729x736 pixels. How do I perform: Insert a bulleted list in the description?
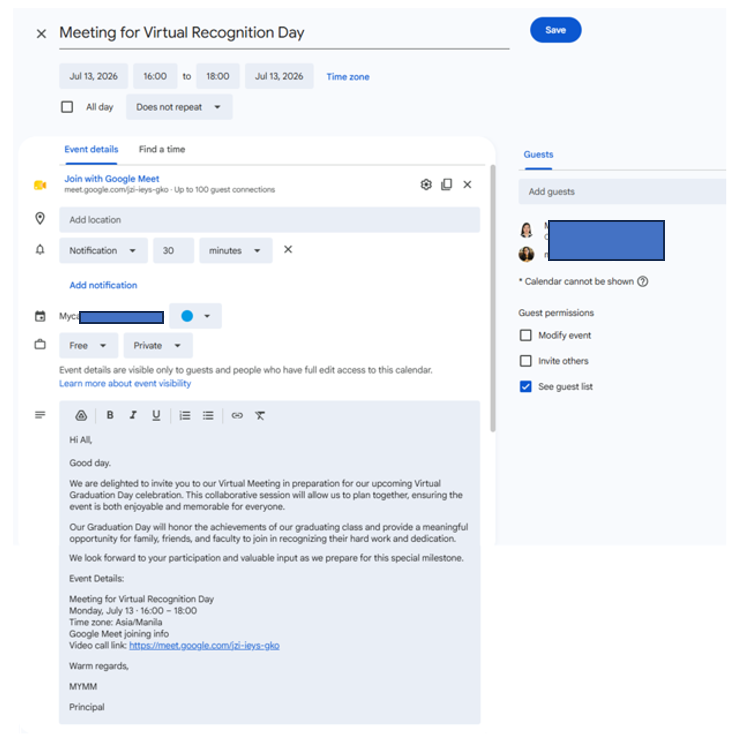click(x=208, y=415)
